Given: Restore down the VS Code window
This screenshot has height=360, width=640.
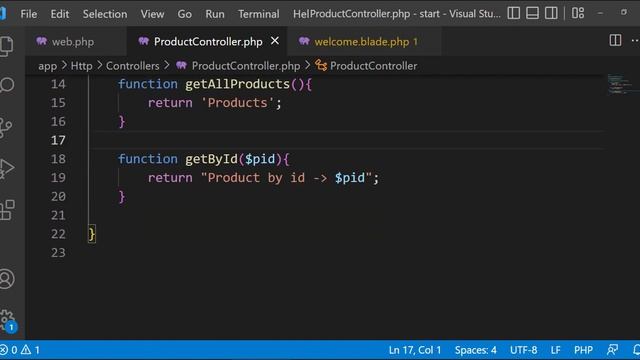Looking at the screenshot, I should pyautogui.click(x=624, y=13).
